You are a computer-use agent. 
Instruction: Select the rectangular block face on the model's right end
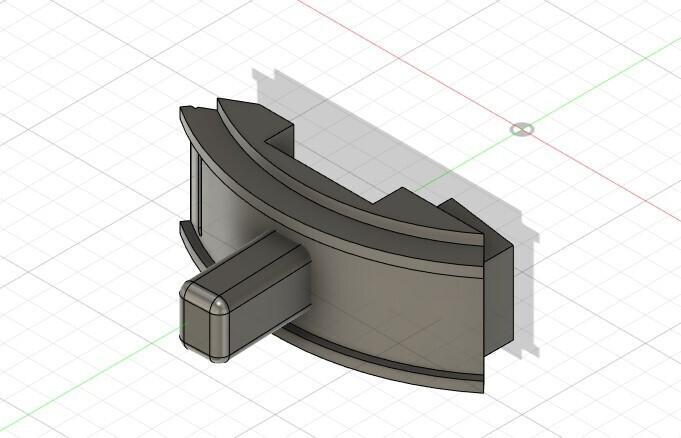pyautogui.click(x=498, y=300)
